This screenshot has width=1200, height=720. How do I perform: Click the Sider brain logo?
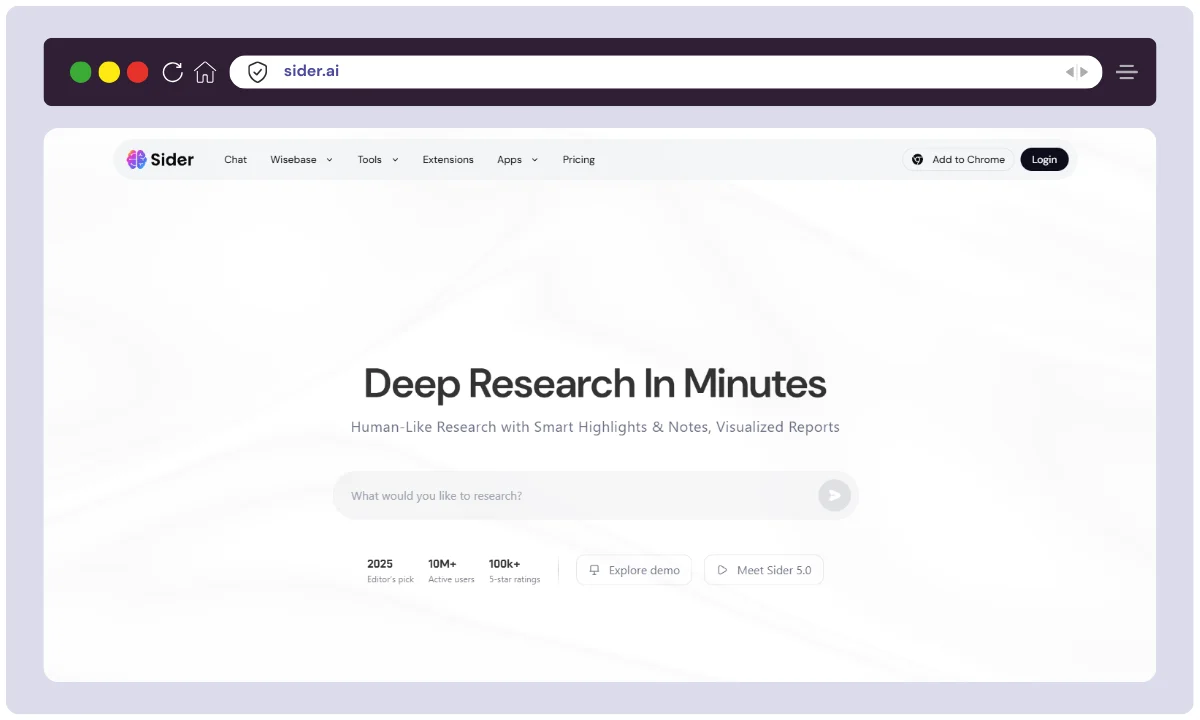point(137,159)
